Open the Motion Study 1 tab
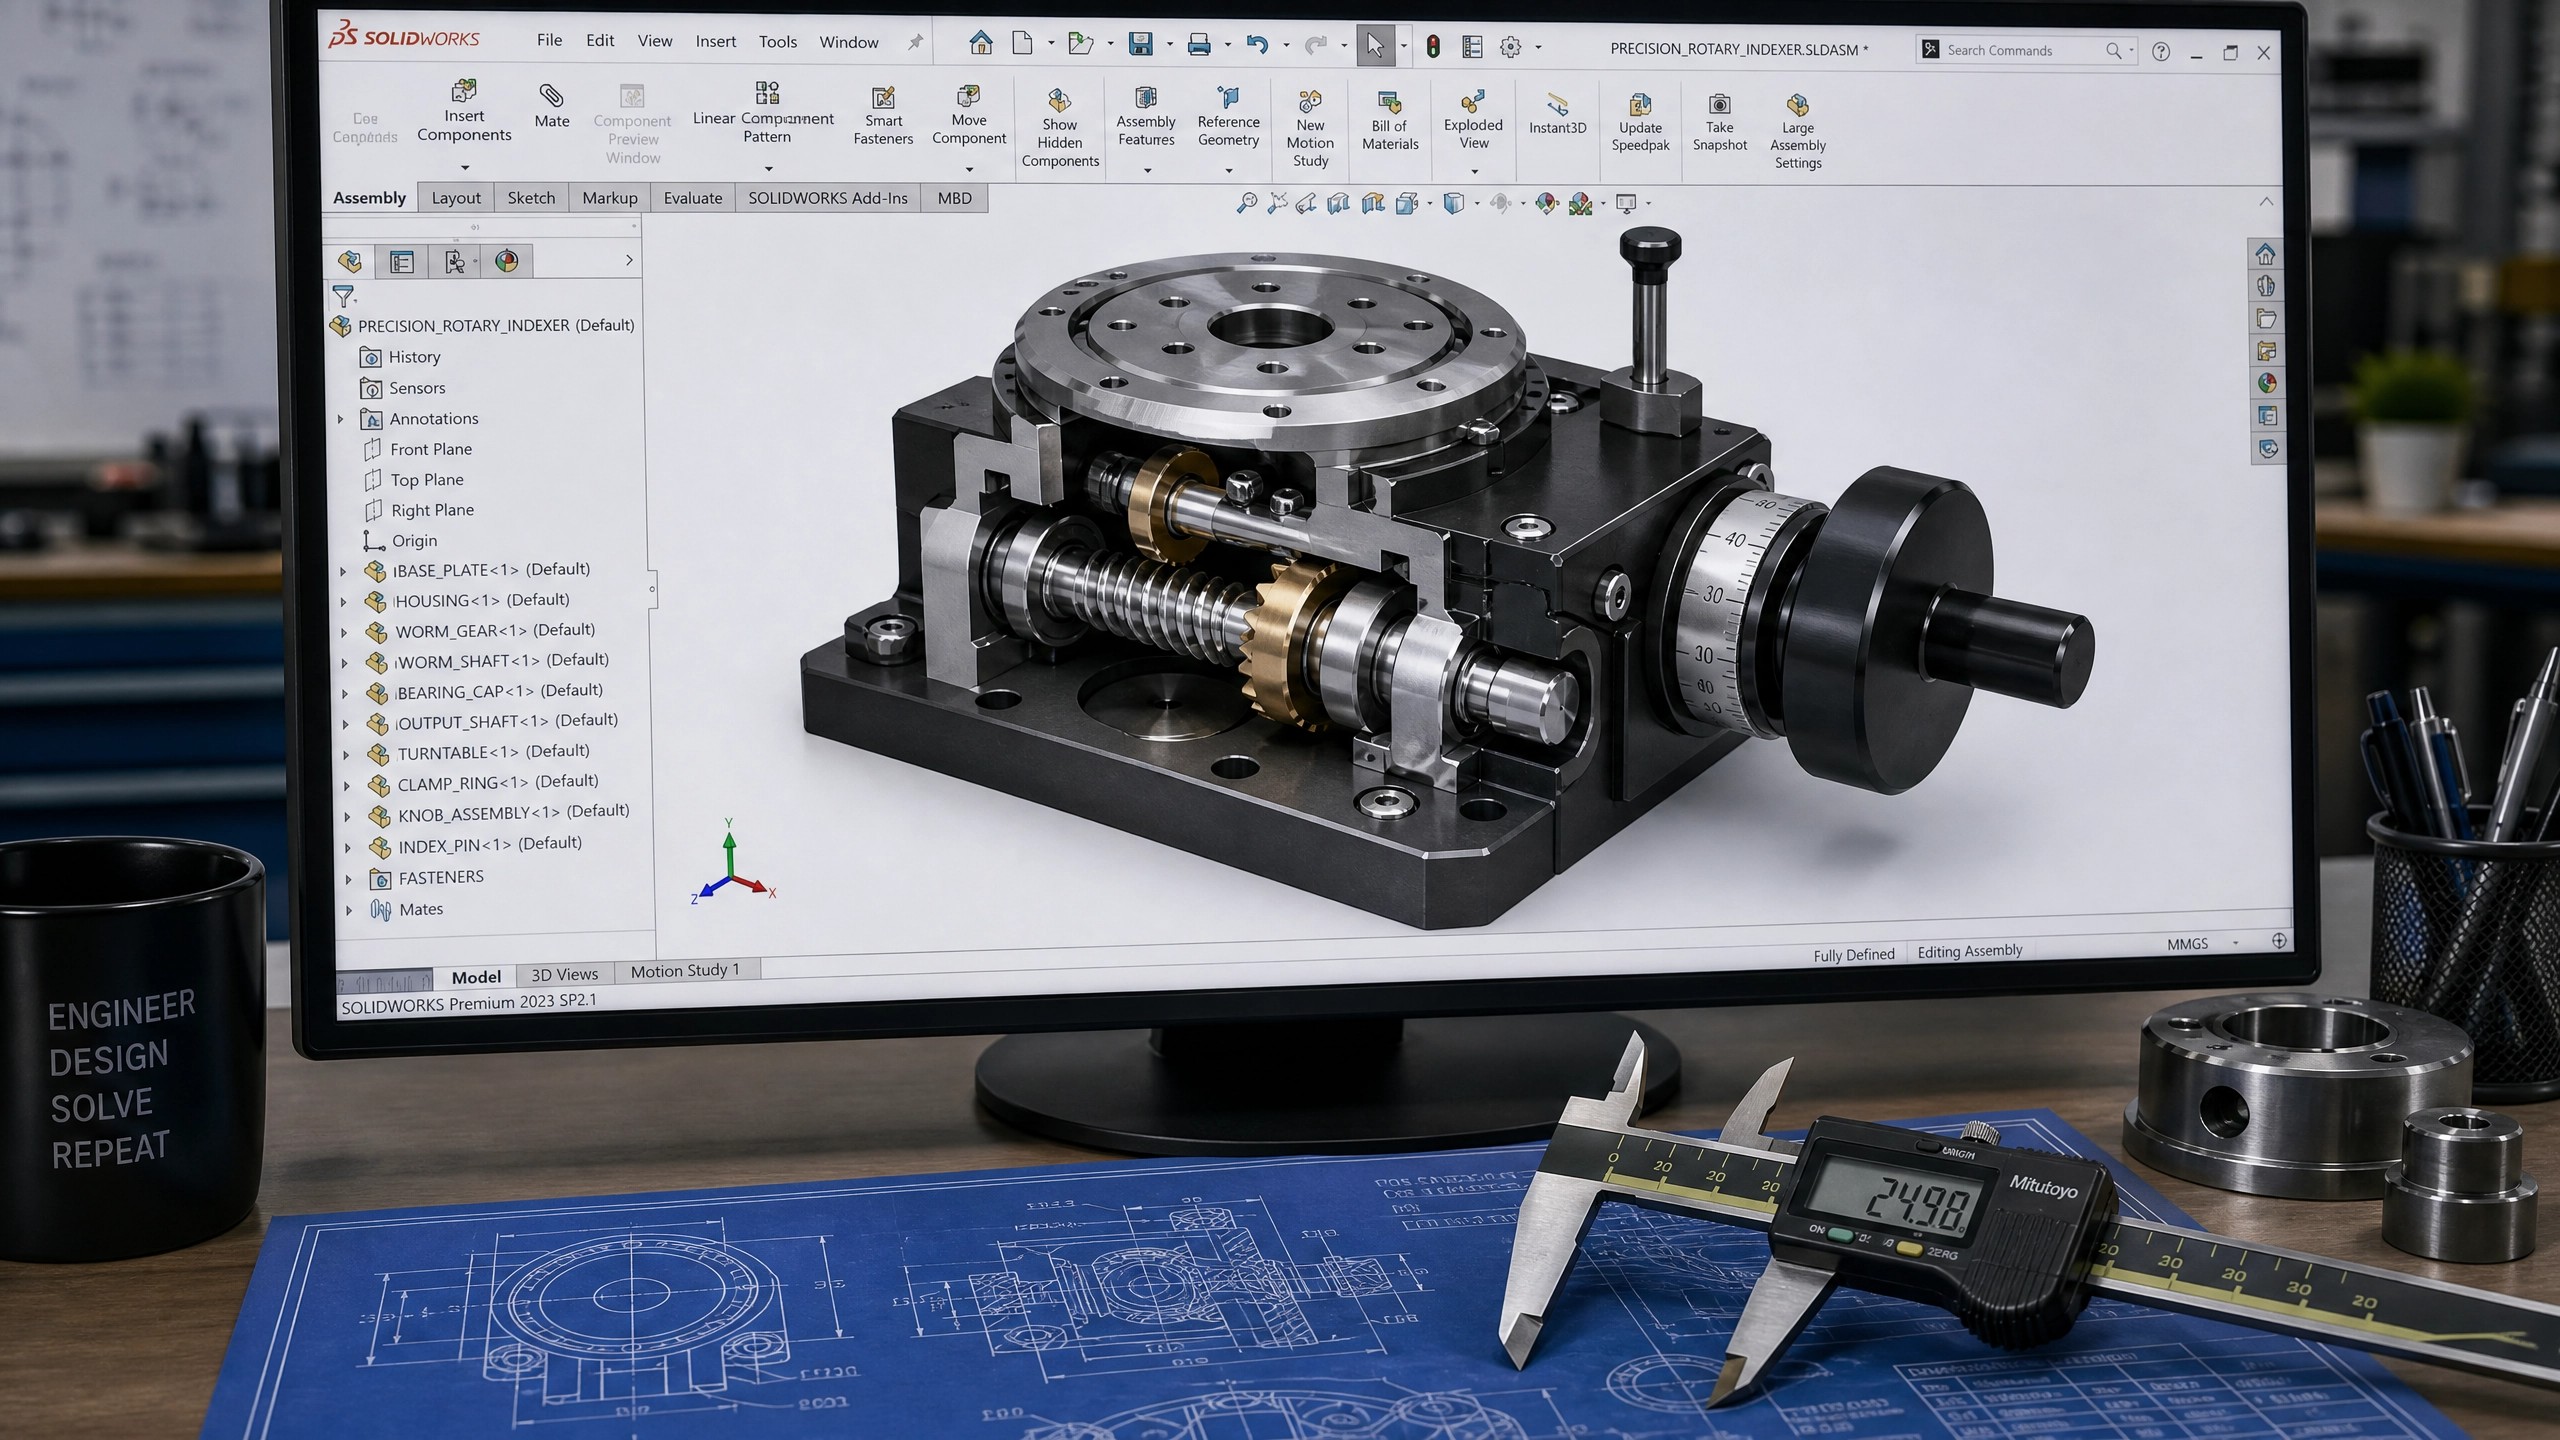The width and height of the screenshot is (2560, 1440). point(685,970)
